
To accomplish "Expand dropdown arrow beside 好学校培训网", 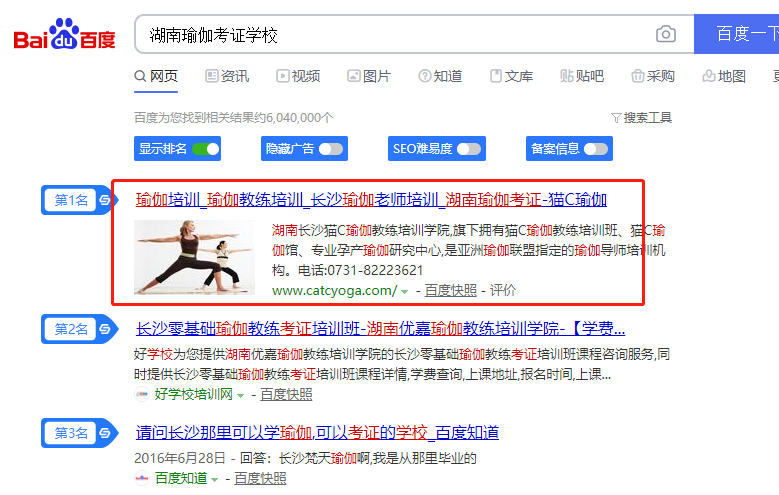I will coord(240,396).
